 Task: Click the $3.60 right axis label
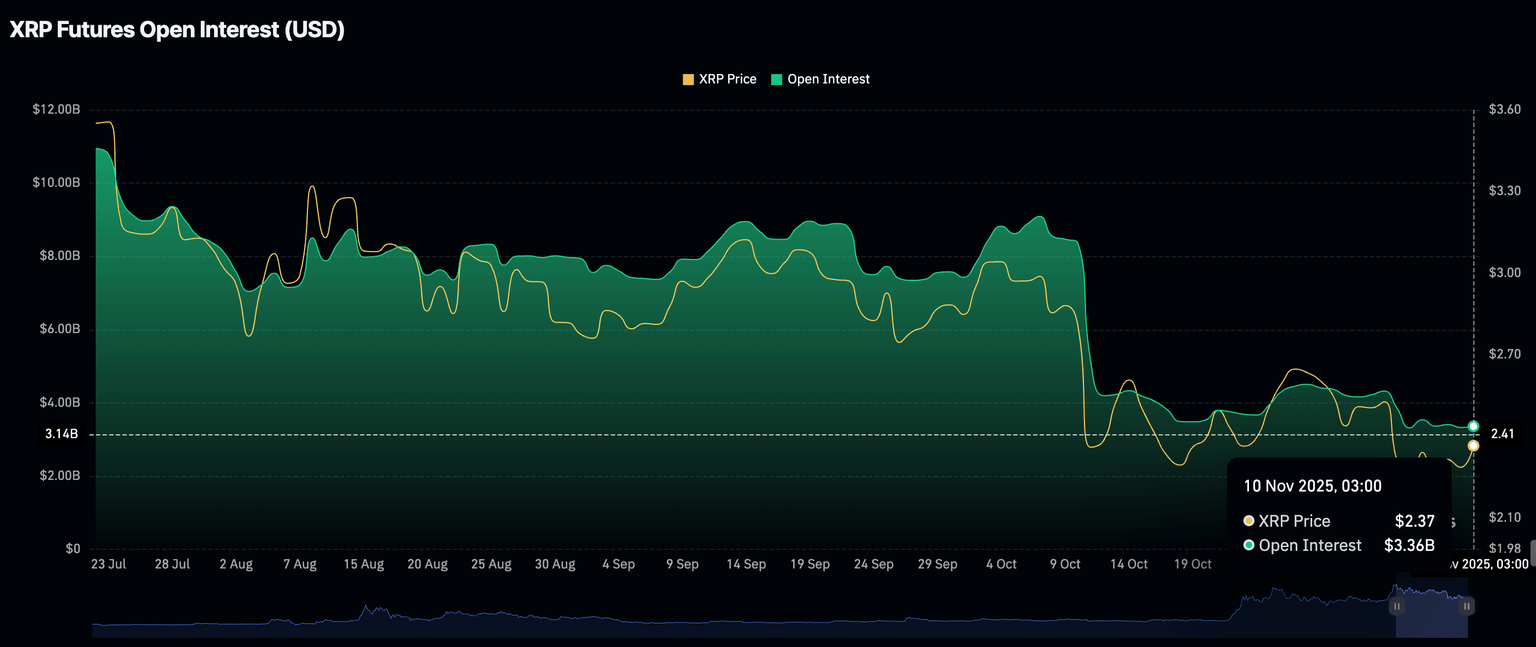pos(1504,109)
